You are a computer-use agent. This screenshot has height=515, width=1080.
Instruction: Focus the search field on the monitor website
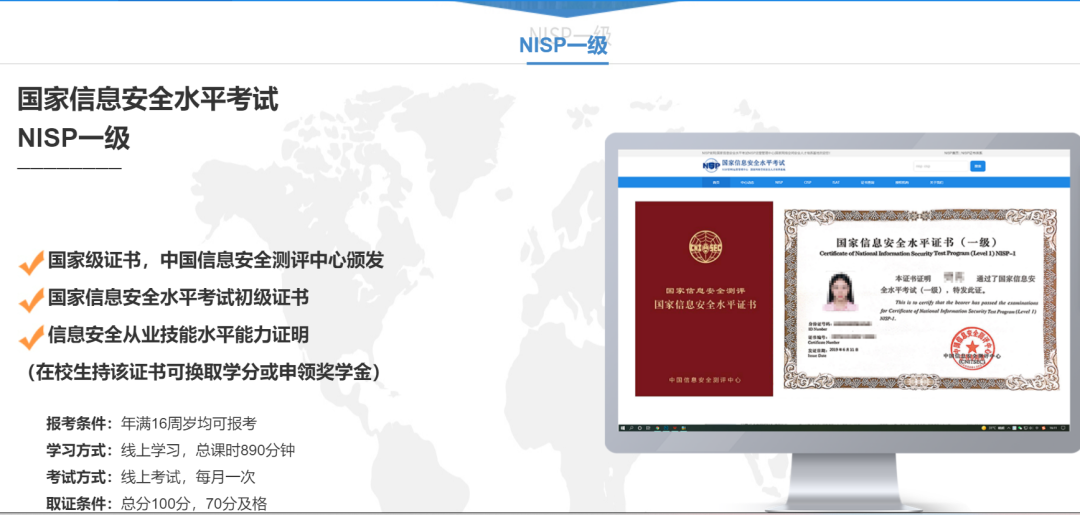click(x=941, y=166)
